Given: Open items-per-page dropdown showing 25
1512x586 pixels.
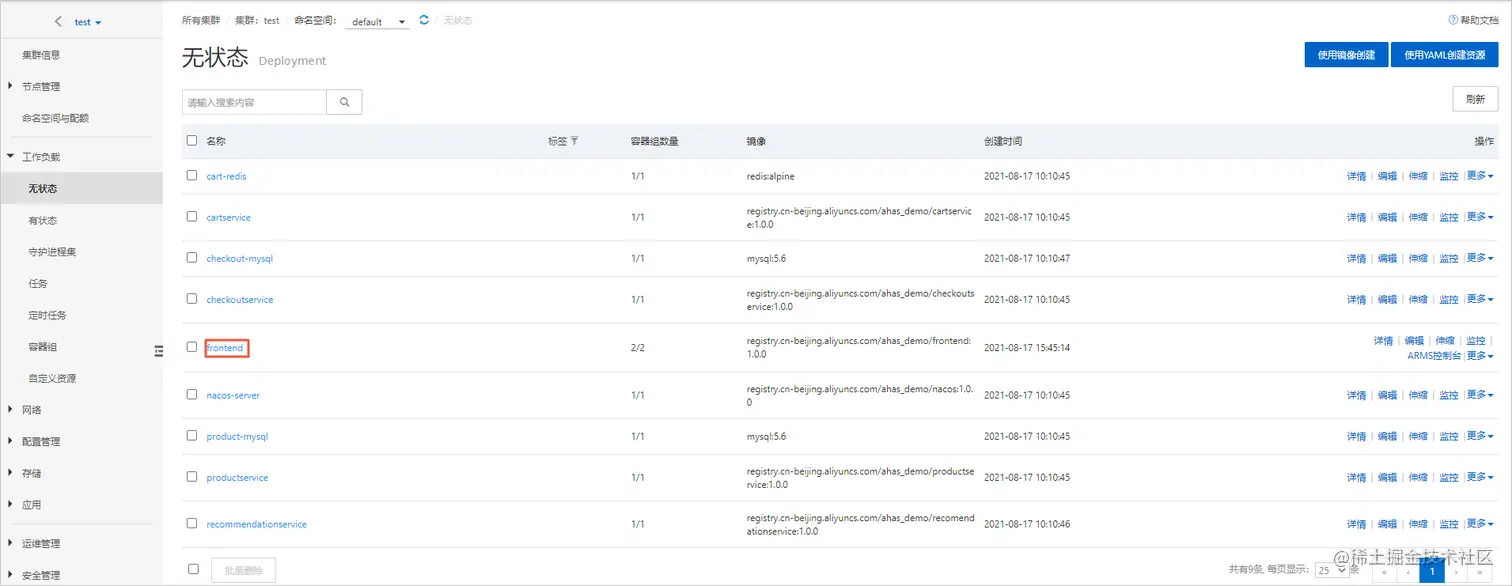Looking at the screenshot, I should coord(1333,570).
